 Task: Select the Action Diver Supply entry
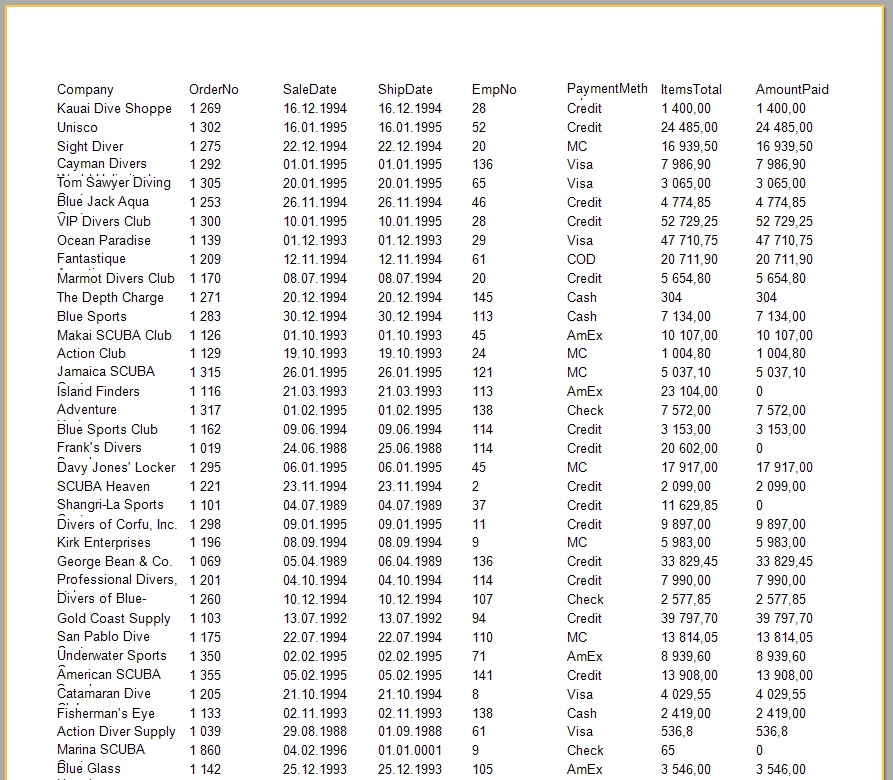(x=116, y=732)
